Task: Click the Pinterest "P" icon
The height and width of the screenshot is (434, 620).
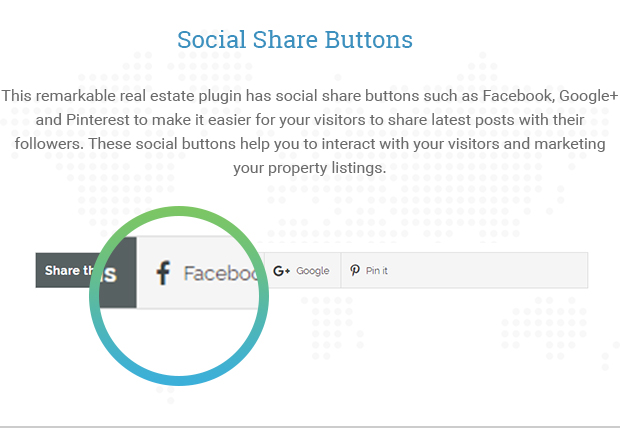Action: (355, 270)
